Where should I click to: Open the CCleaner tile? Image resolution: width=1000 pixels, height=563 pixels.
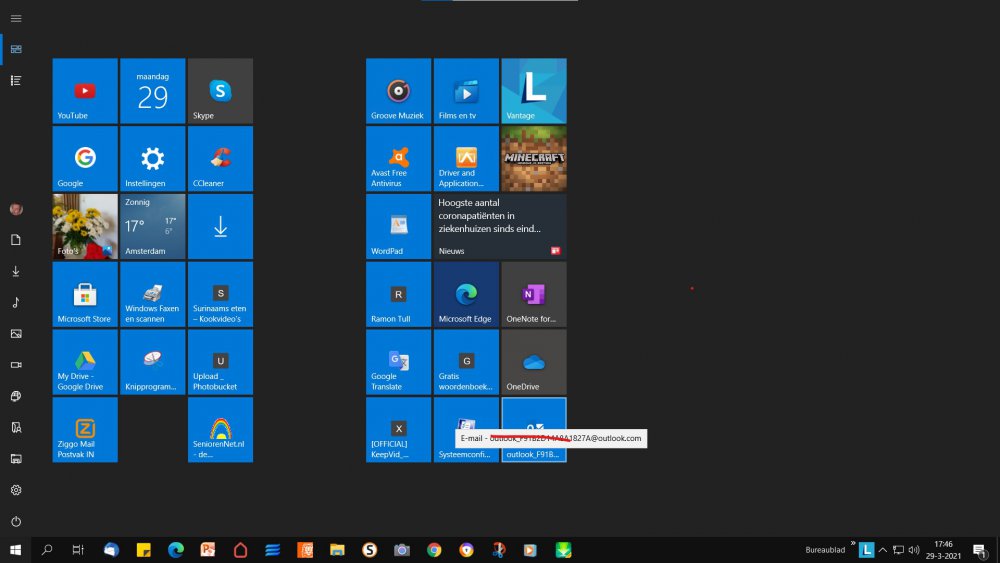tap(220, 159)
